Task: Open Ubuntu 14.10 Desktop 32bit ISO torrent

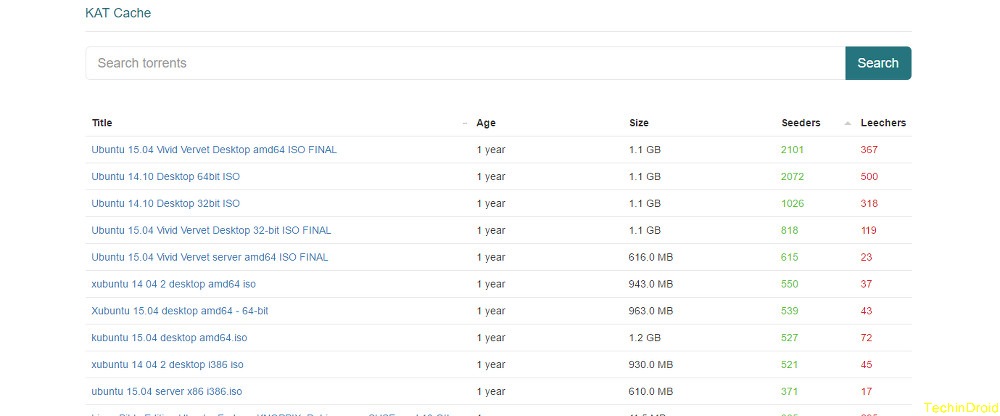Action: pos(166,204)
